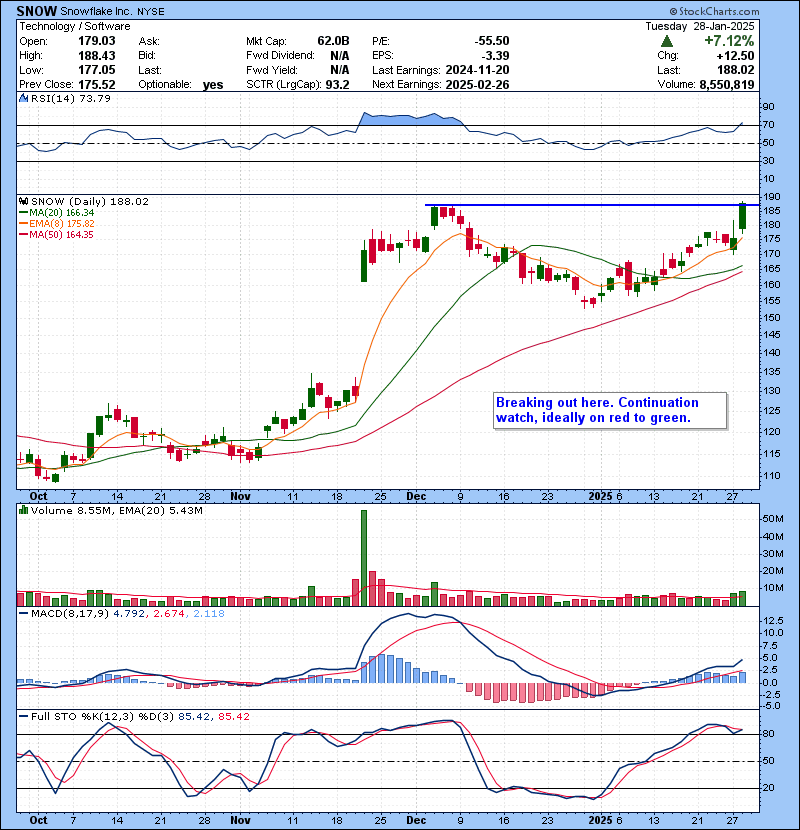
Task: Click the Dec label on price chart axis
Action: point(416,497)
